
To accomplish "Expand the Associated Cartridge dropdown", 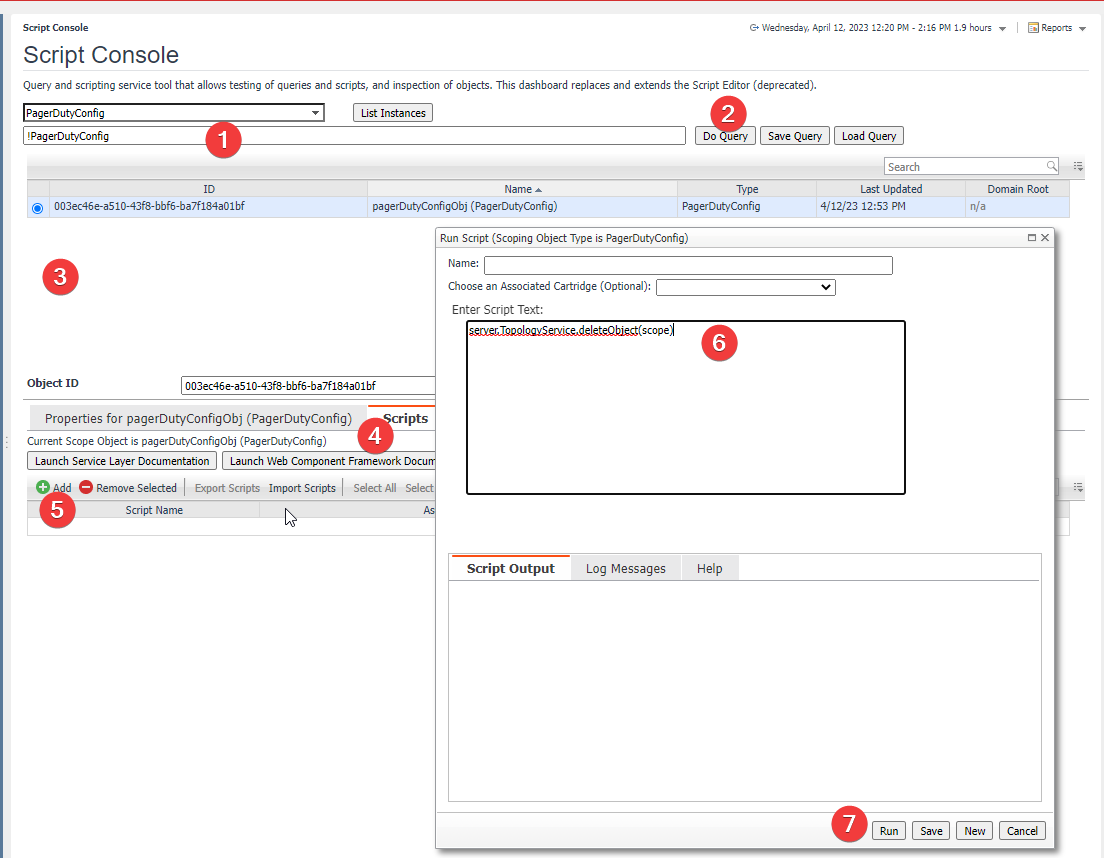I will coord(825,287).
